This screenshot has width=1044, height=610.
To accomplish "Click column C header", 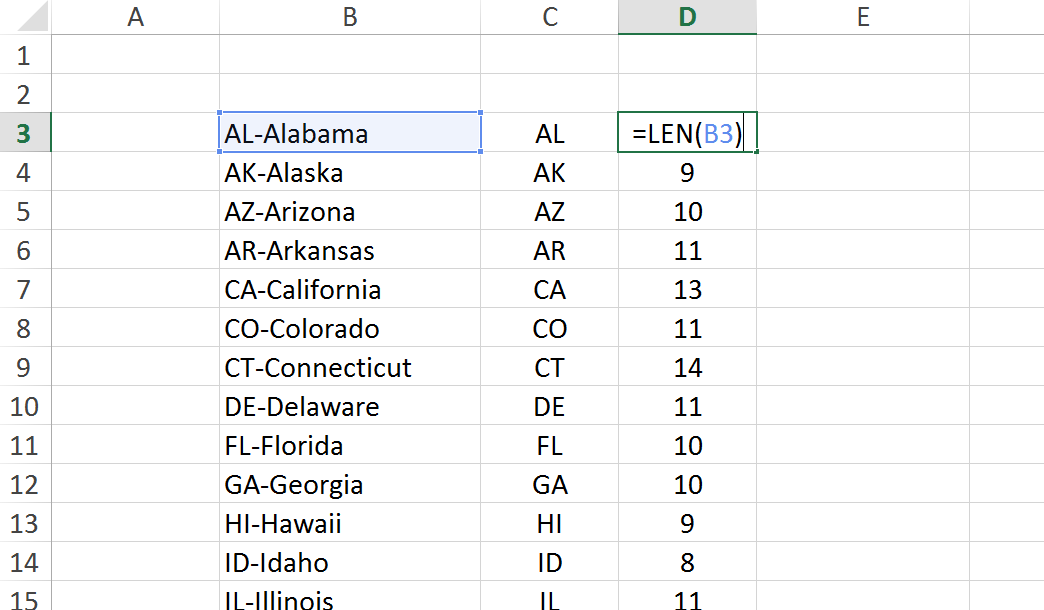I will (549, 17).
